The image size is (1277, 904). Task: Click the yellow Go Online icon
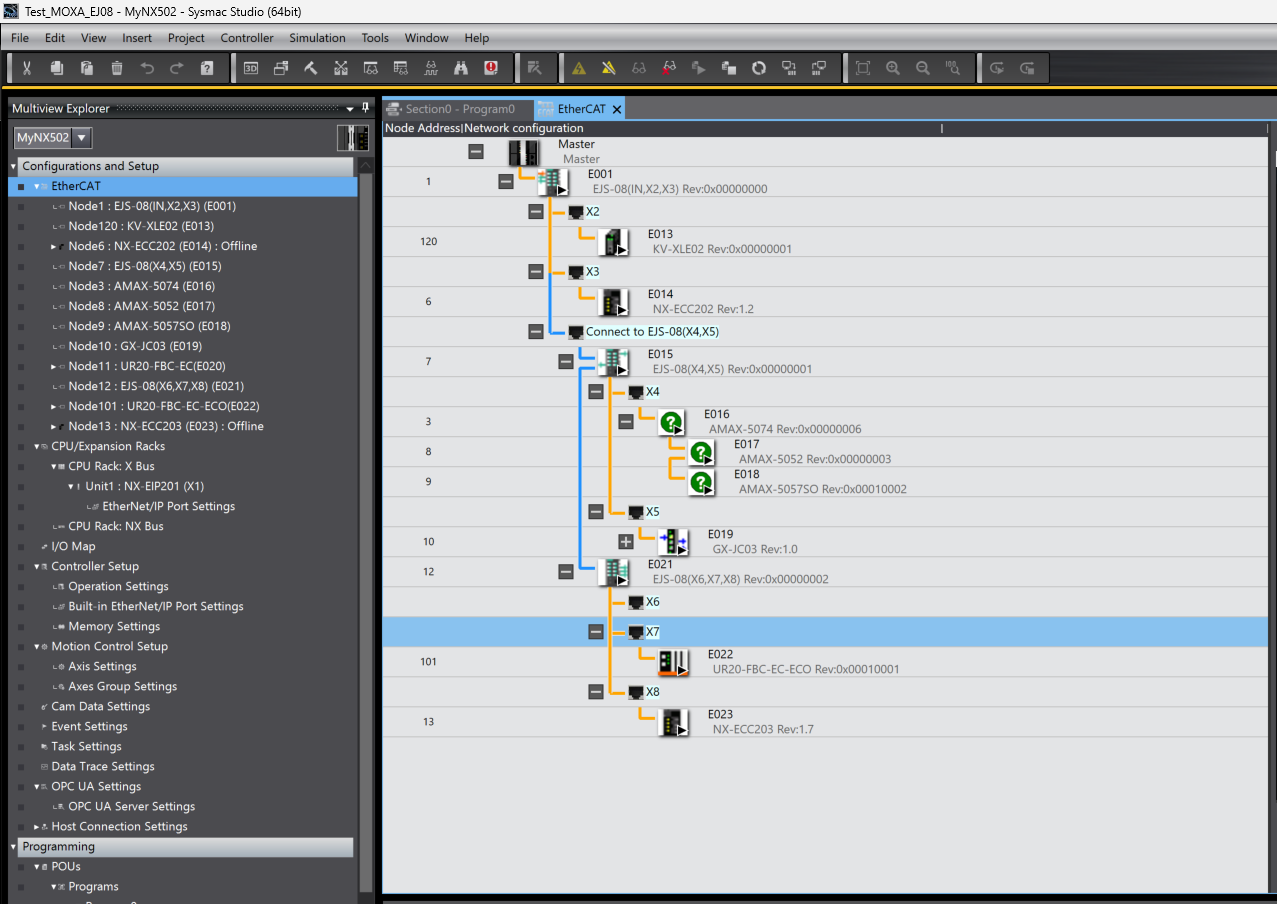pos(579,68)
